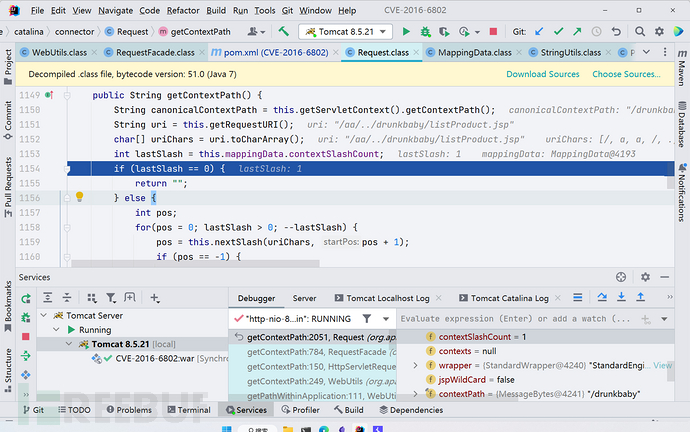Push commits with Git green arrow
Viewport: 690px width, 432px height.
click(x=577, y=32)
